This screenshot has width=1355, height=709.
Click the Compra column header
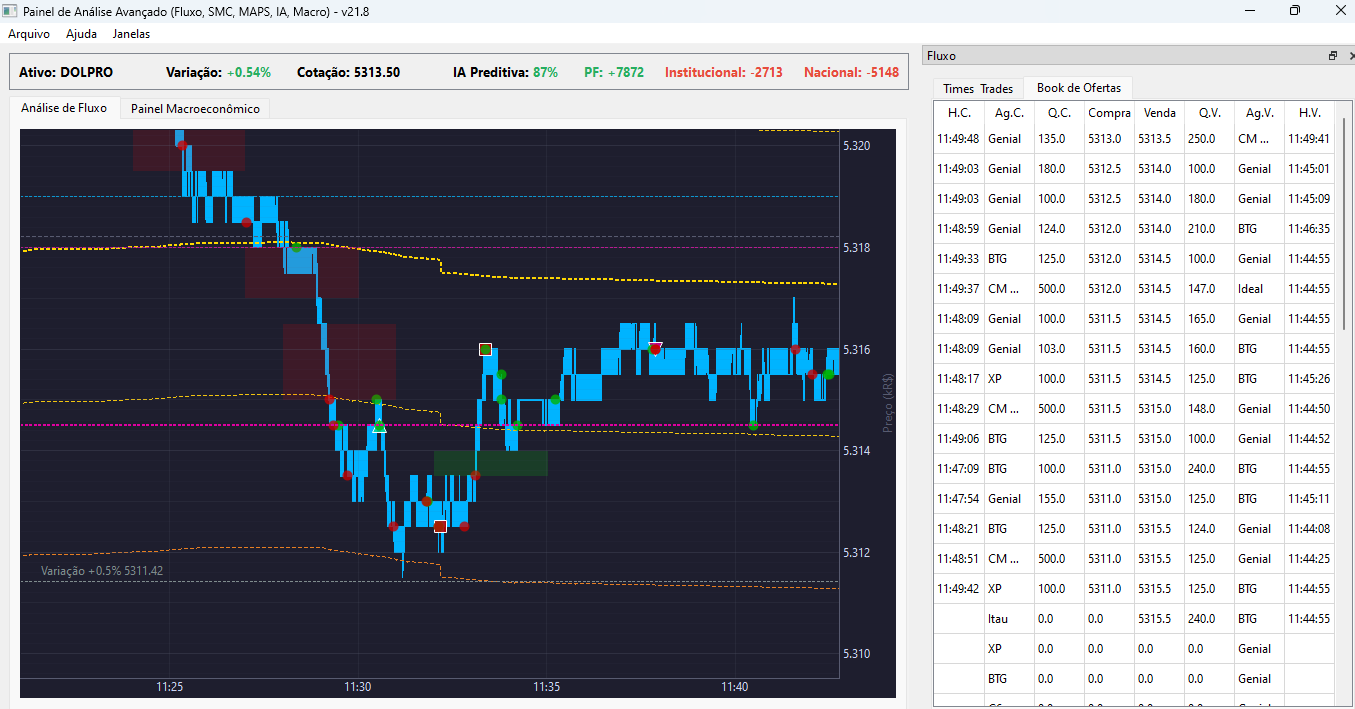point(1109,113)
